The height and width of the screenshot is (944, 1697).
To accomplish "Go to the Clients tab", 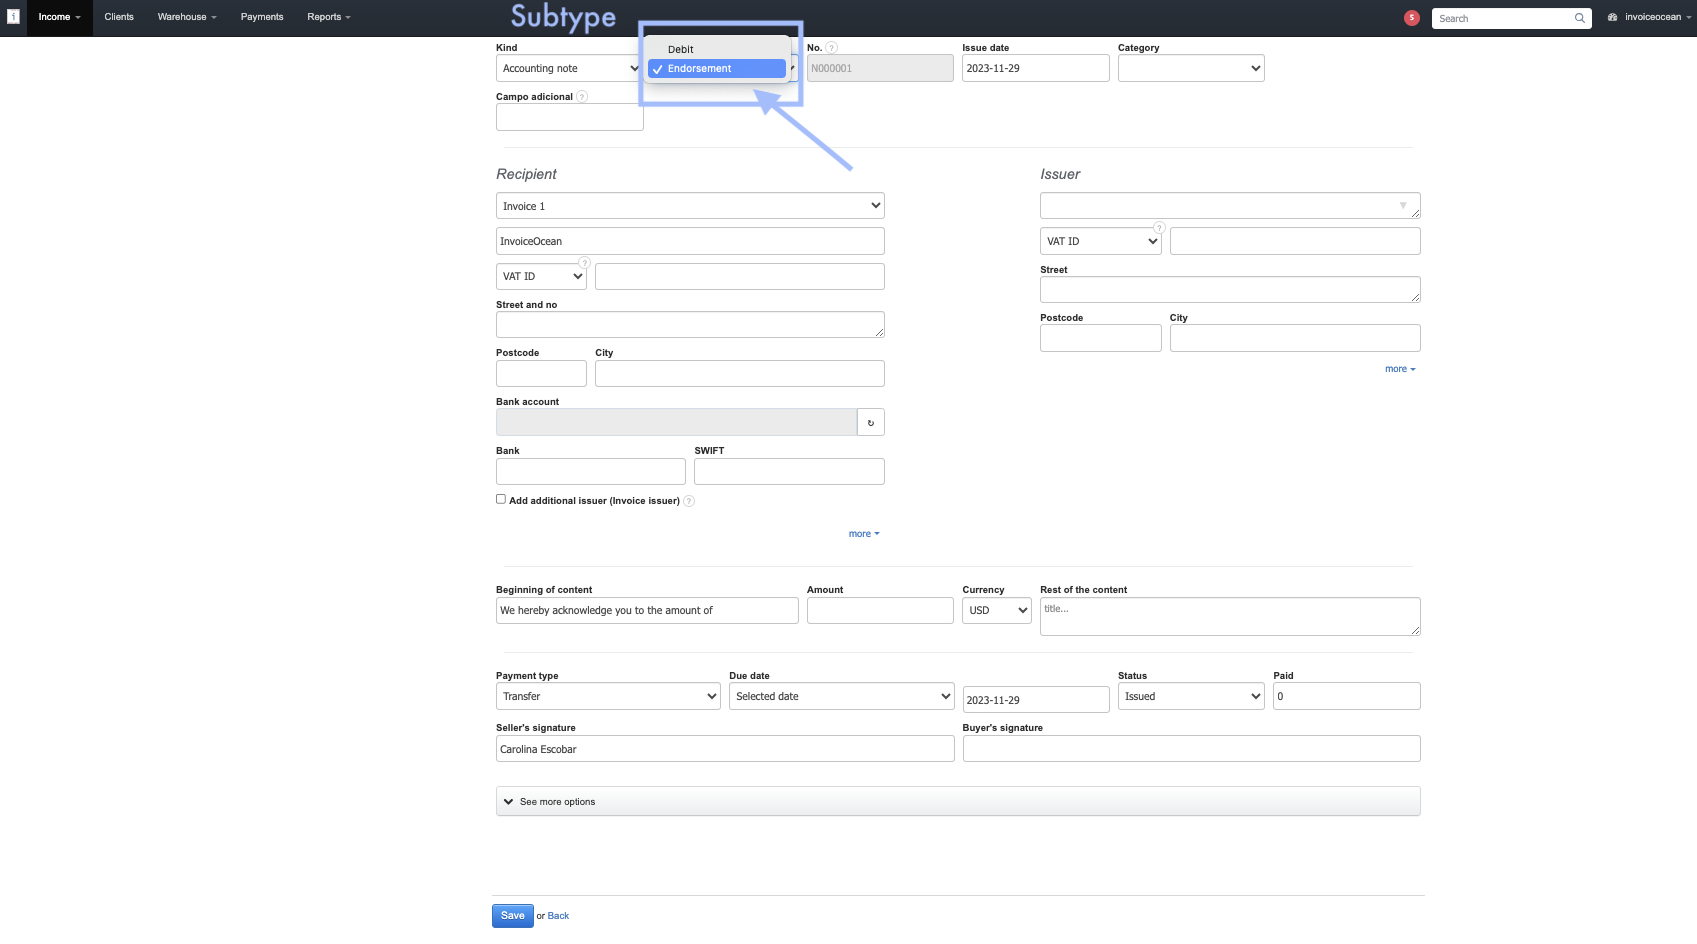I will (x=119, y=17).
